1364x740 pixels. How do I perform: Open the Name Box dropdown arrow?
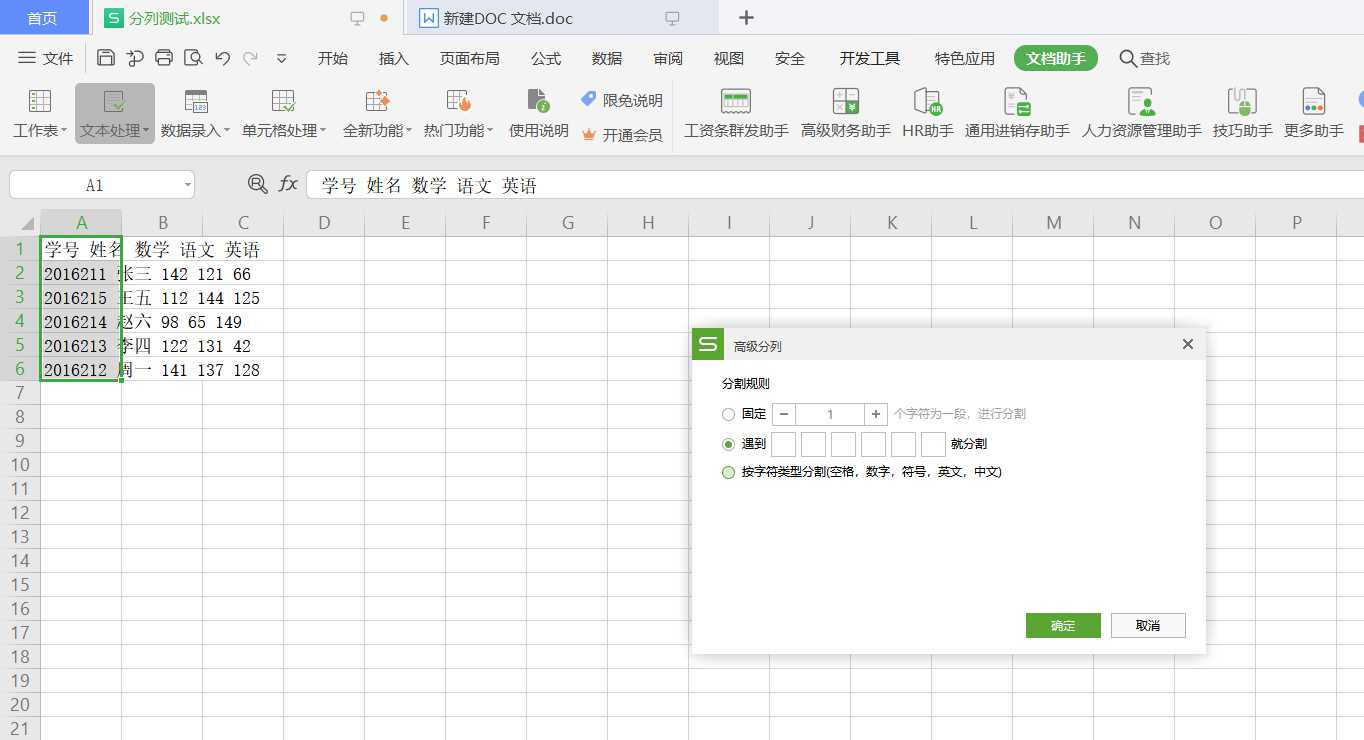(187, 185)
